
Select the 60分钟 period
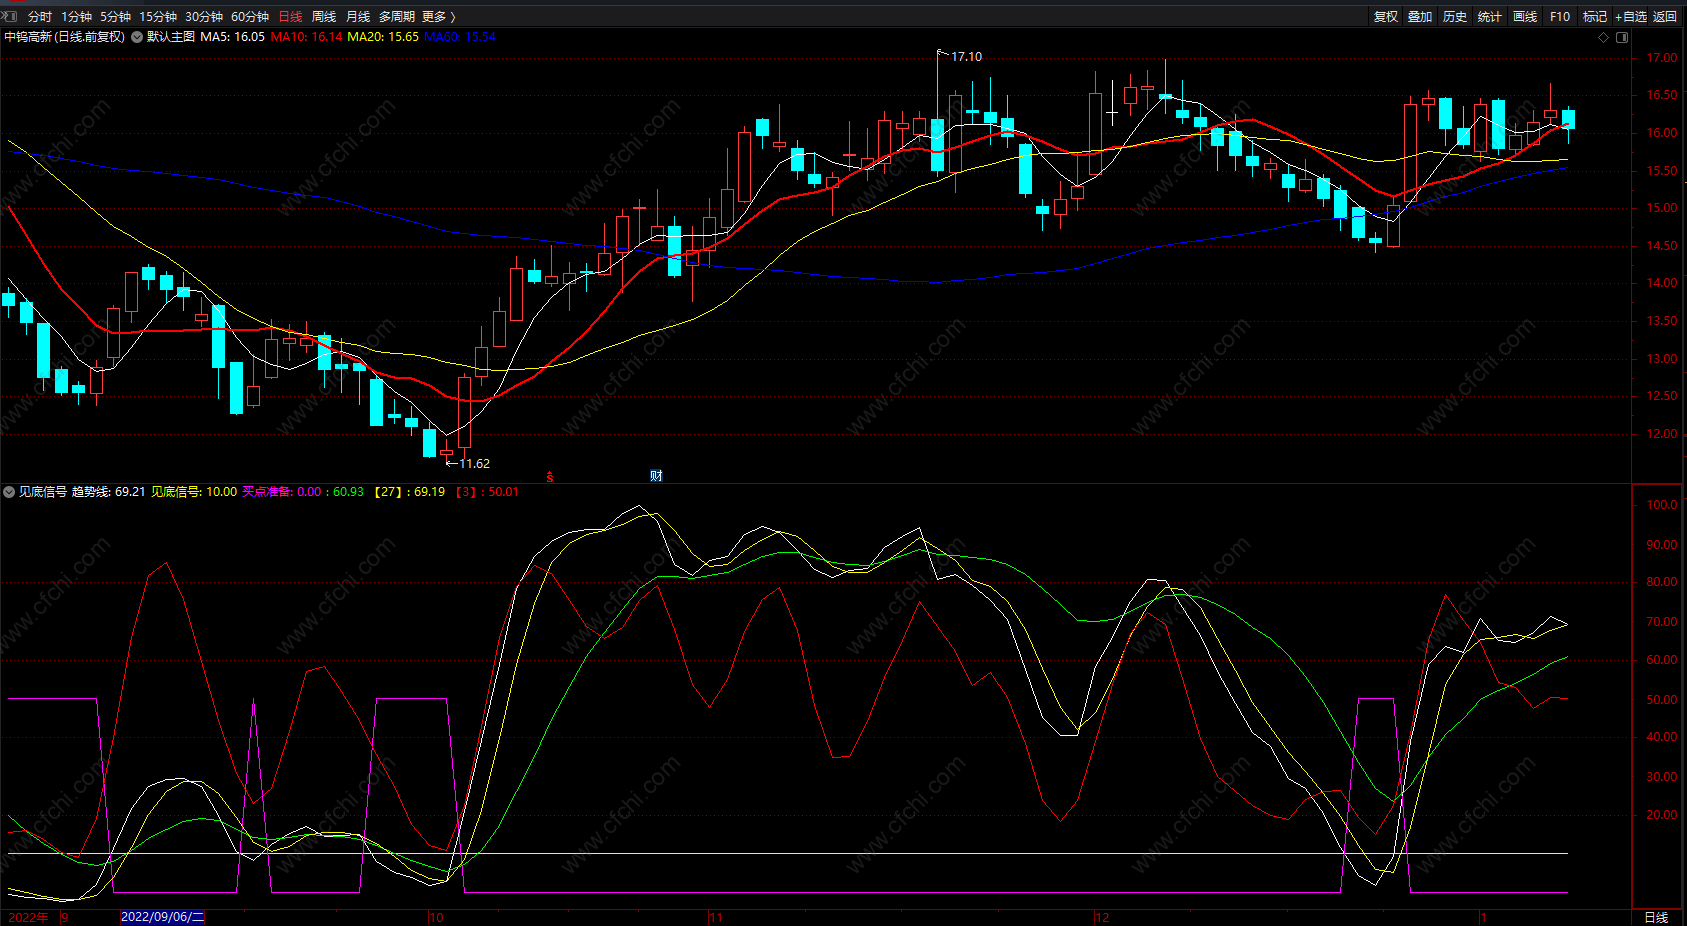(250, 16)
